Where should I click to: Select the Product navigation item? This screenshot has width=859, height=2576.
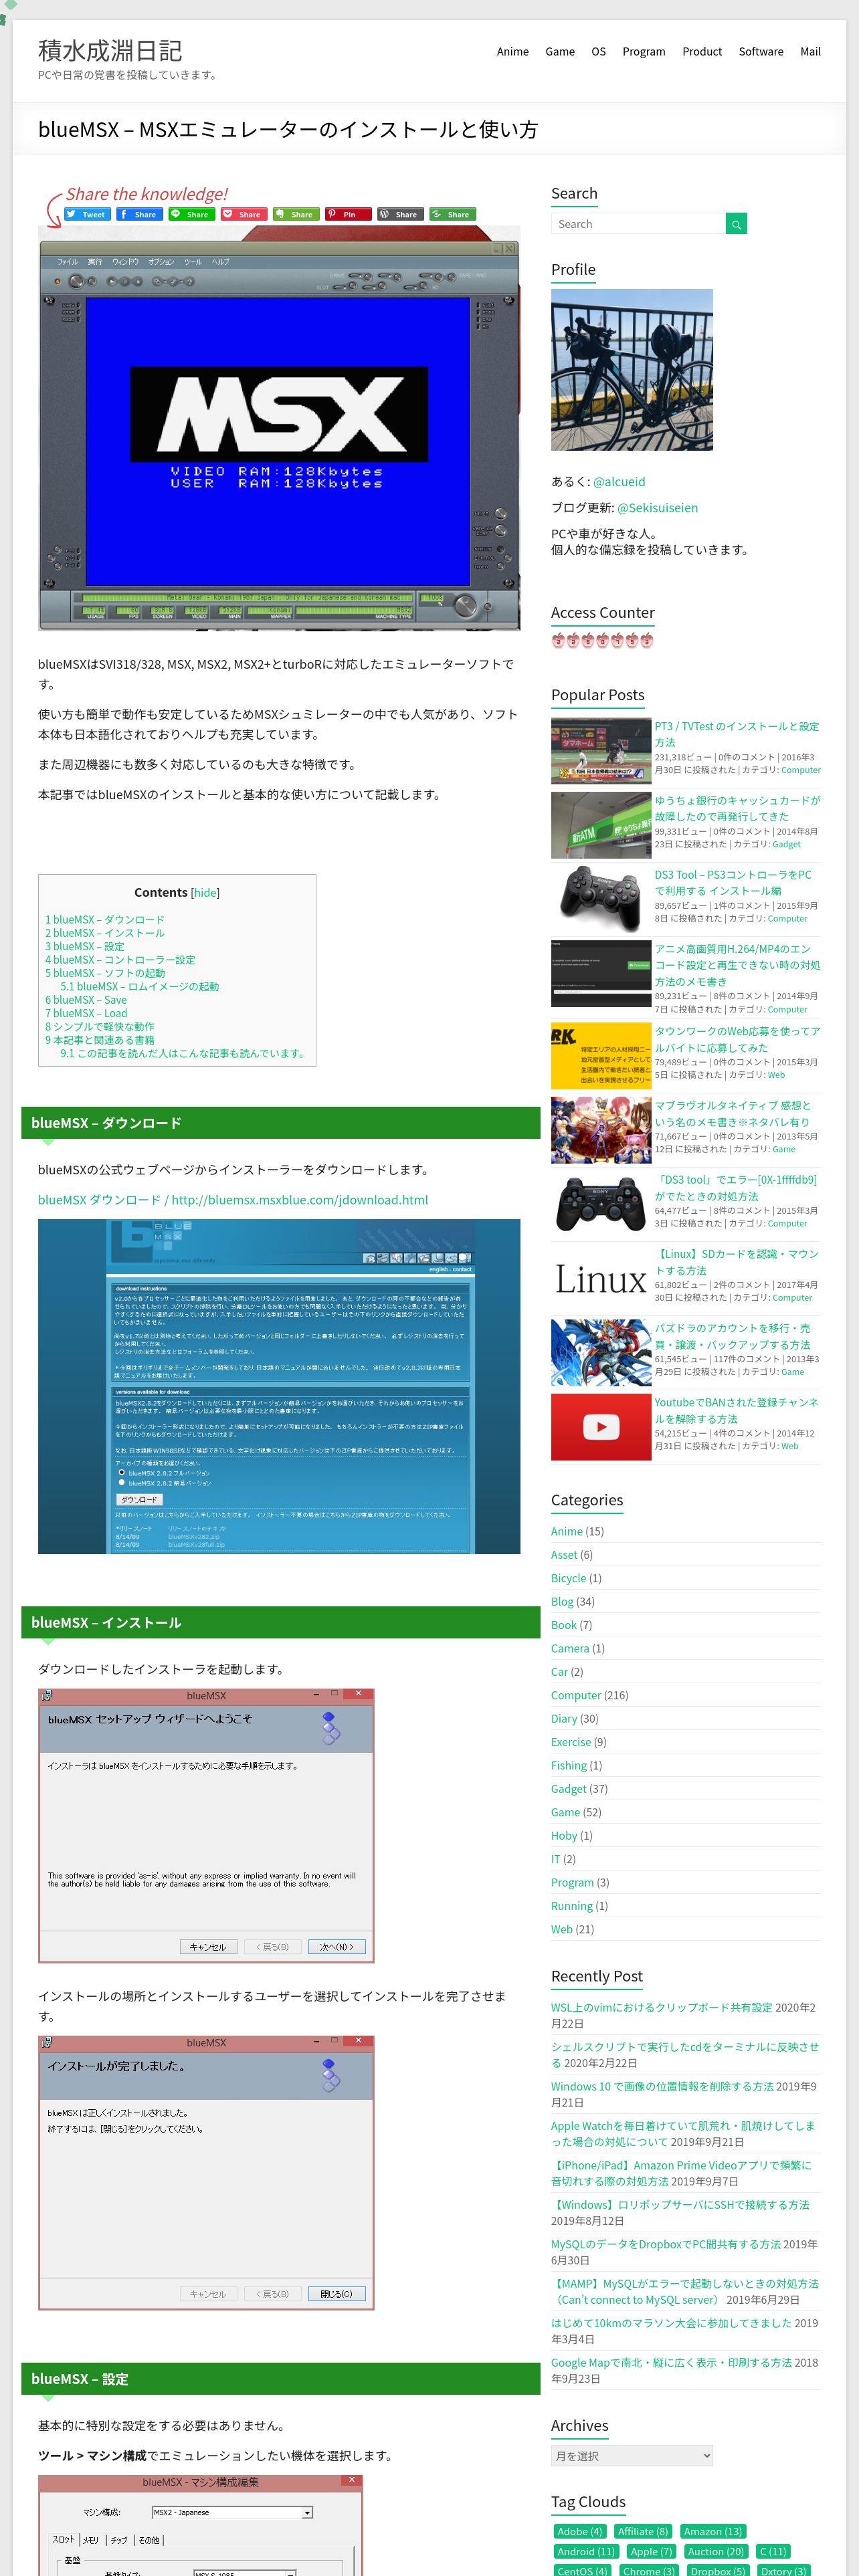pos(702,52)
